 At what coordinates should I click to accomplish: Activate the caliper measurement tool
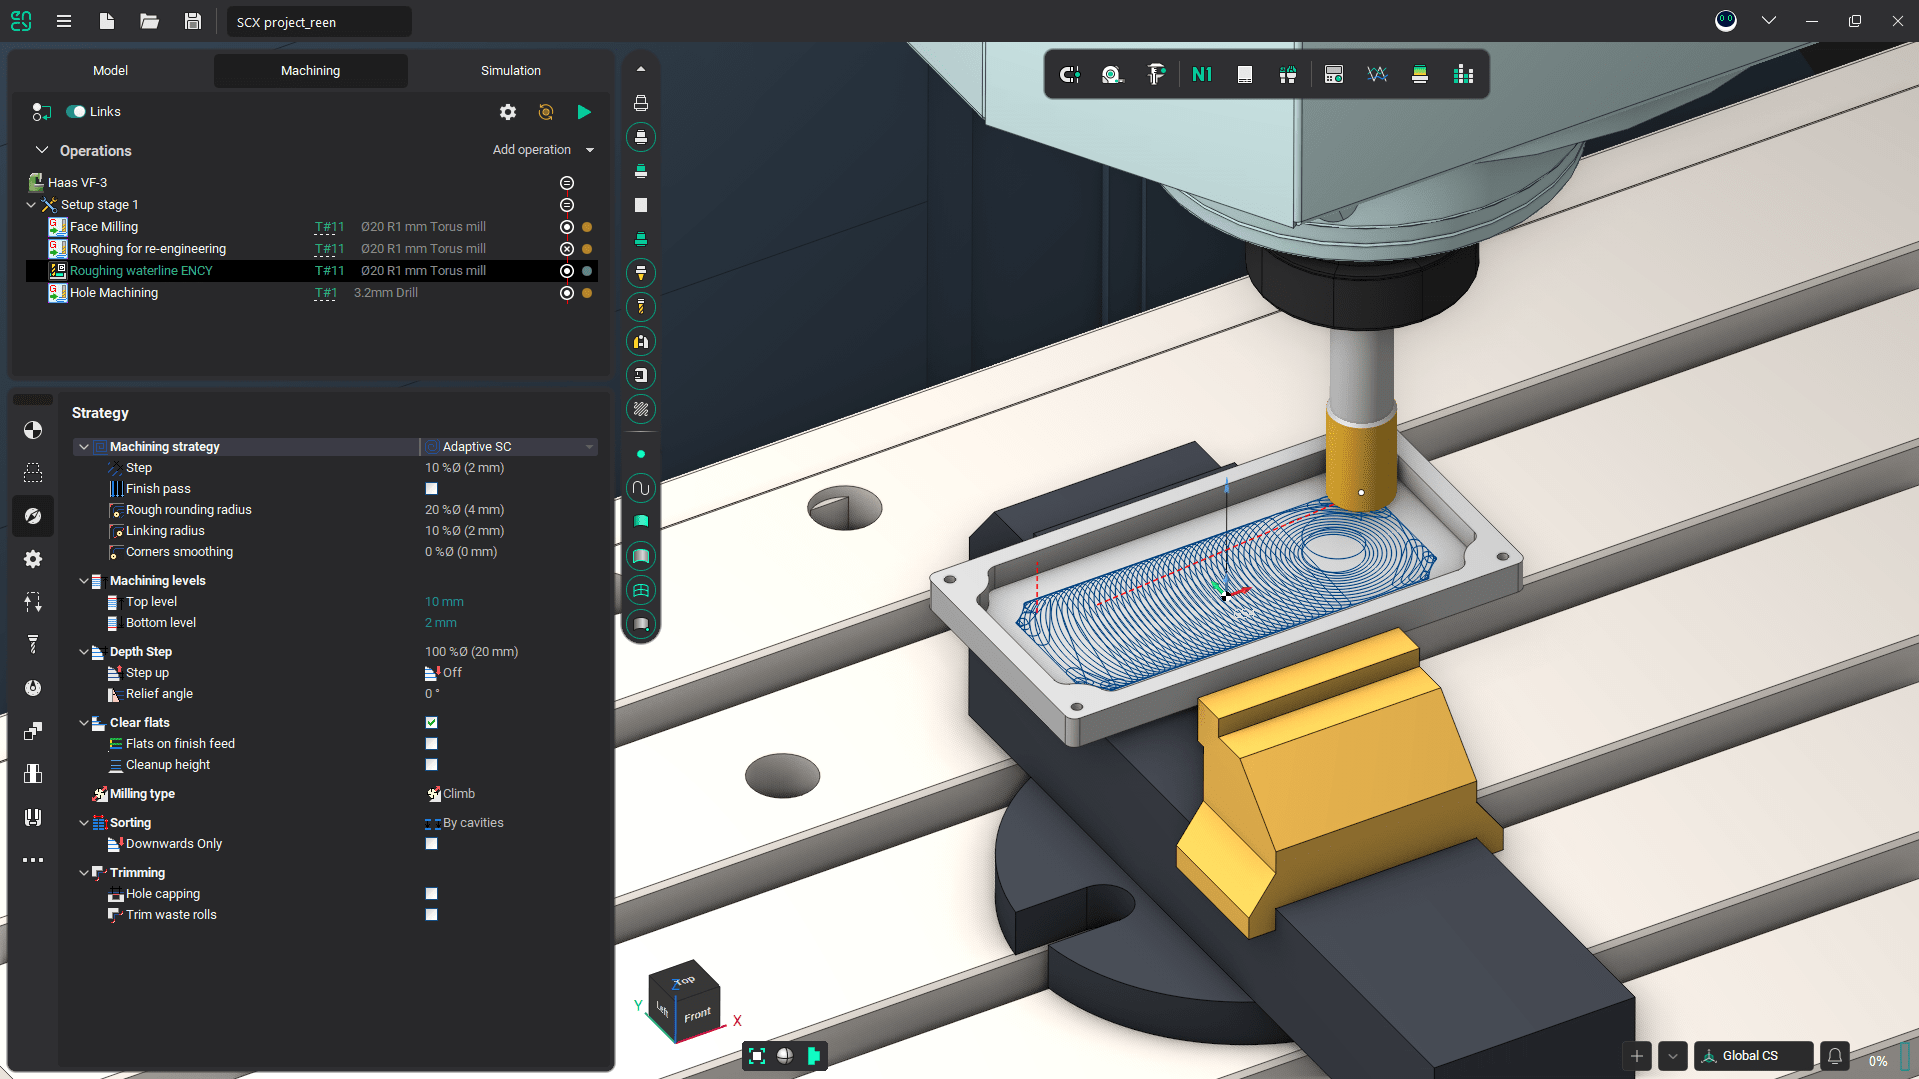[1156, 74]
